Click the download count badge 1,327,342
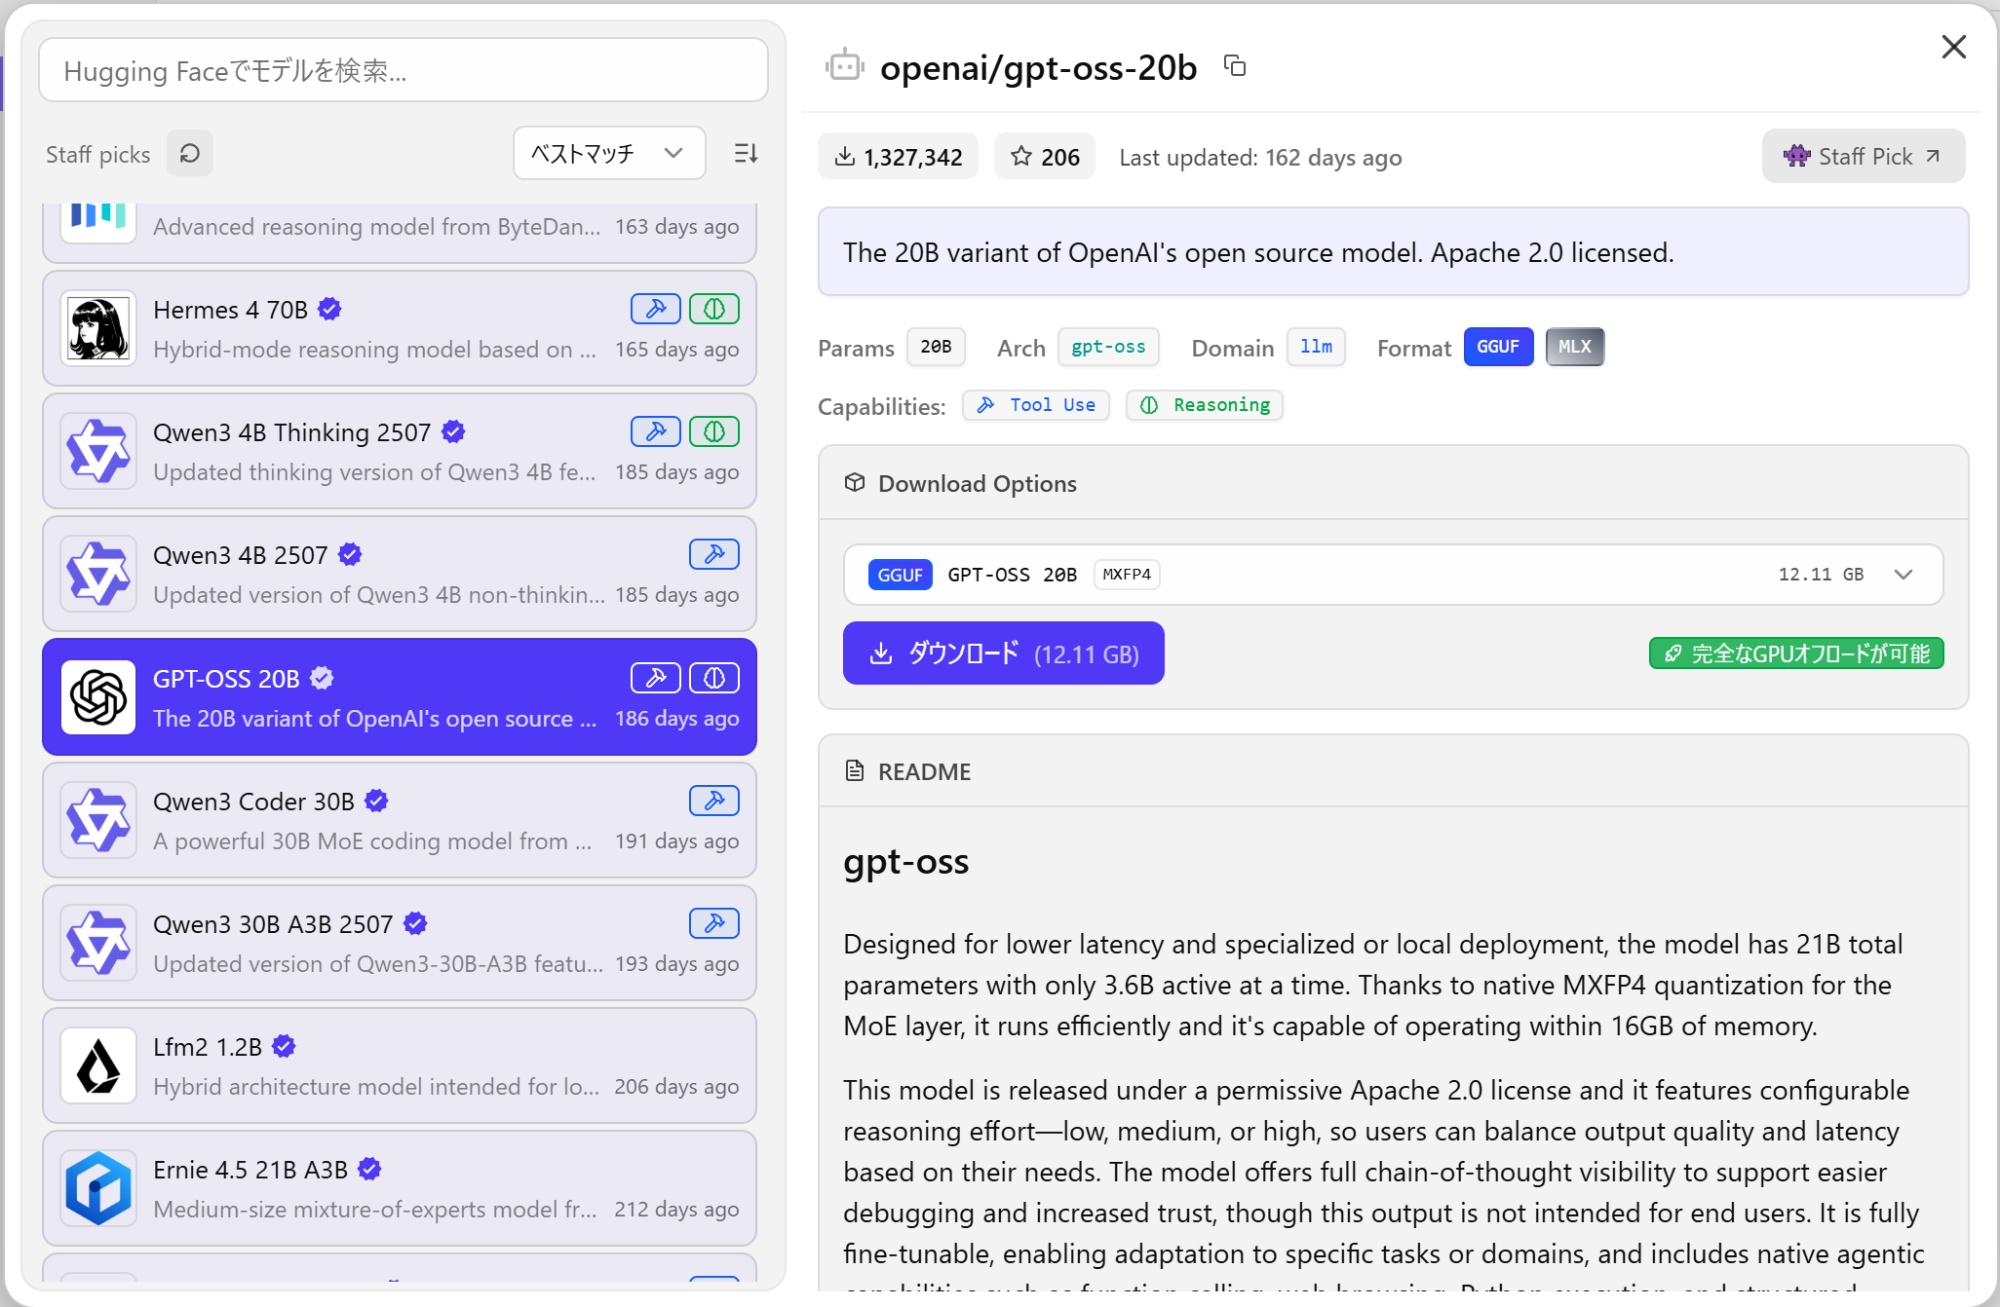2000x1307 pixels. click(x=898, y=157)
